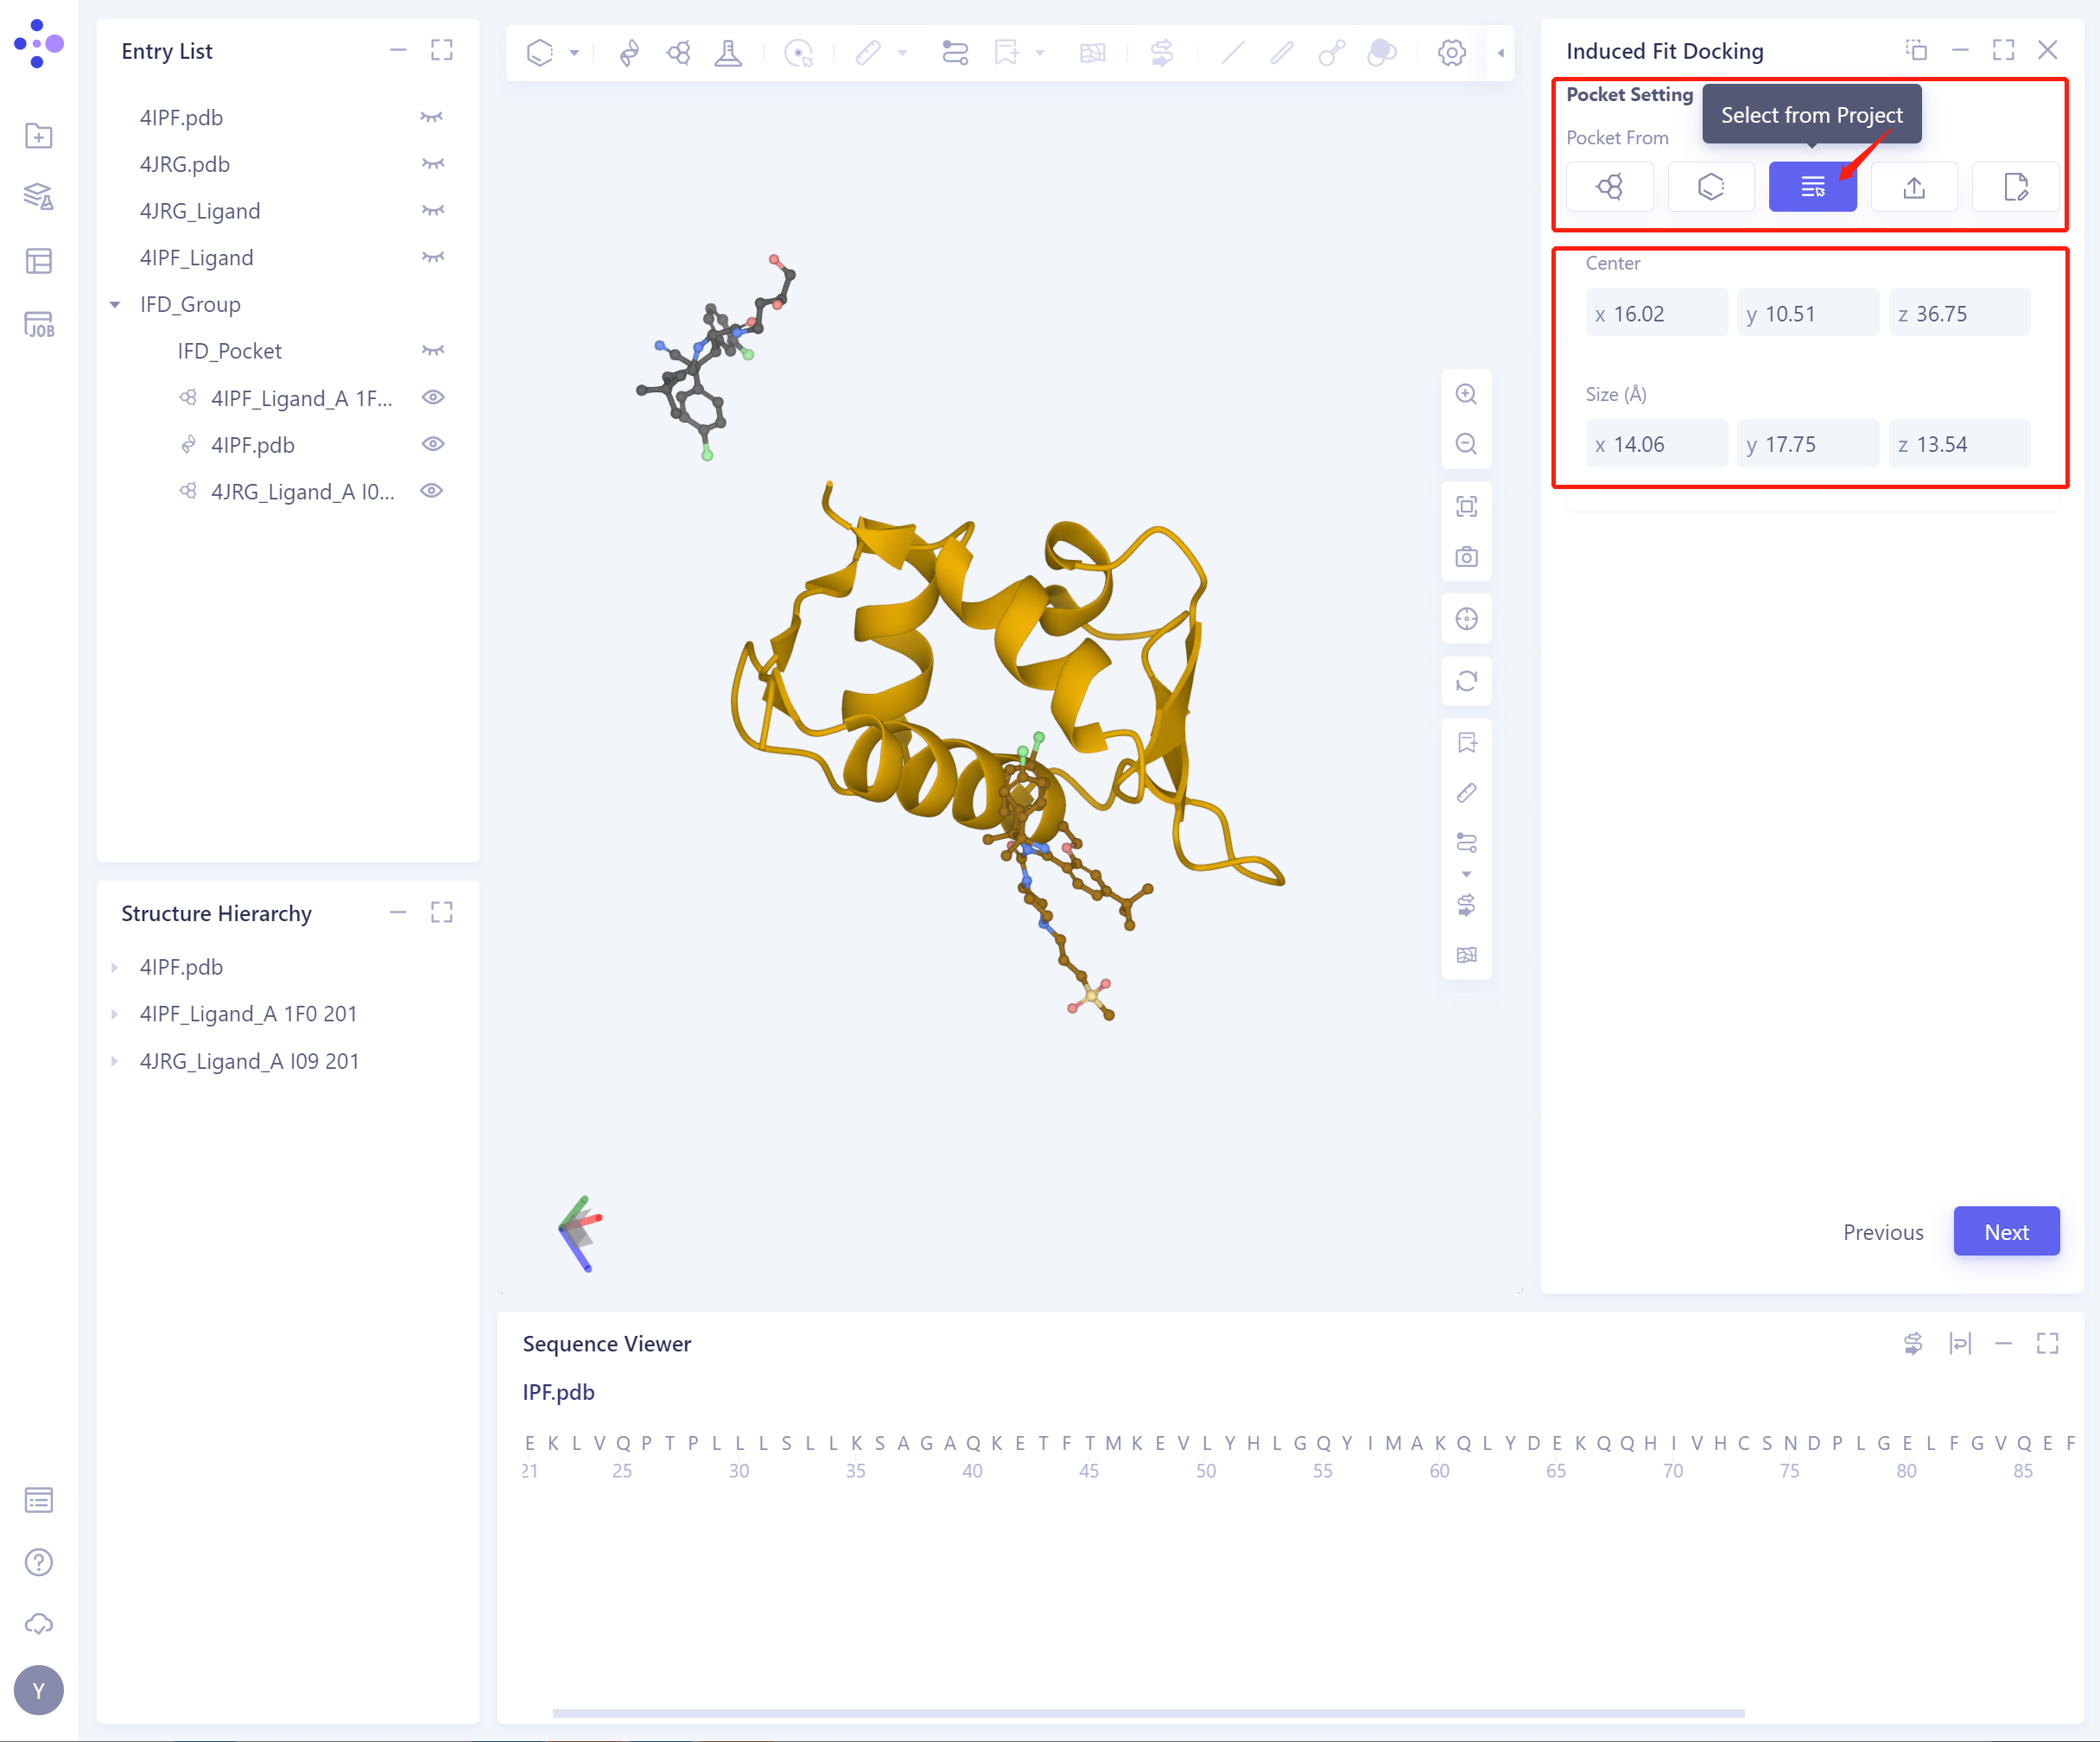Open the measurement ruler tool in the toolbar
This screenshot has height=1742, width=2100.
[x=869, y=53]
